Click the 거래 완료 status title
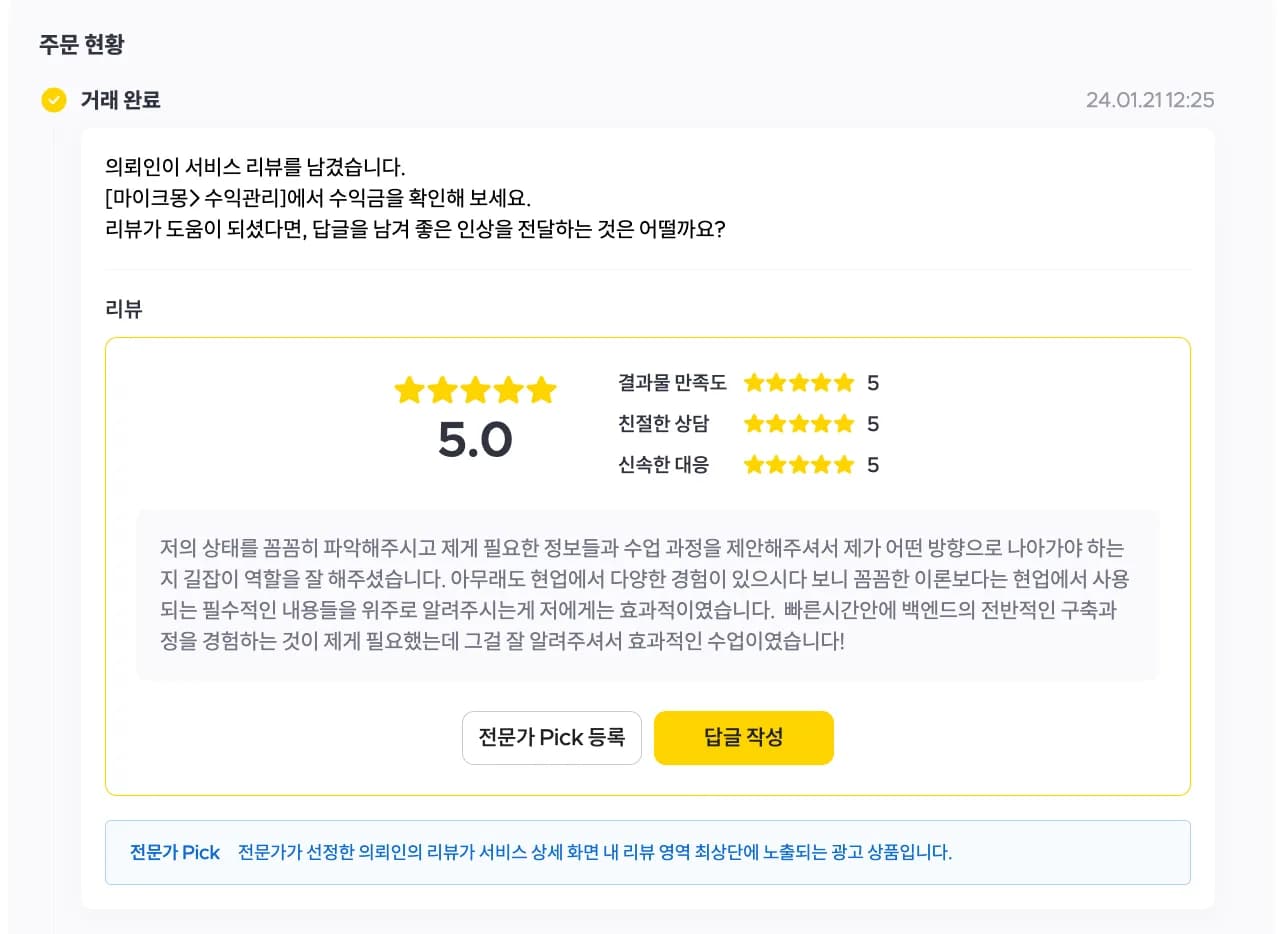The width and height of the screenshot is (1278, 934). tap(120, 100)
